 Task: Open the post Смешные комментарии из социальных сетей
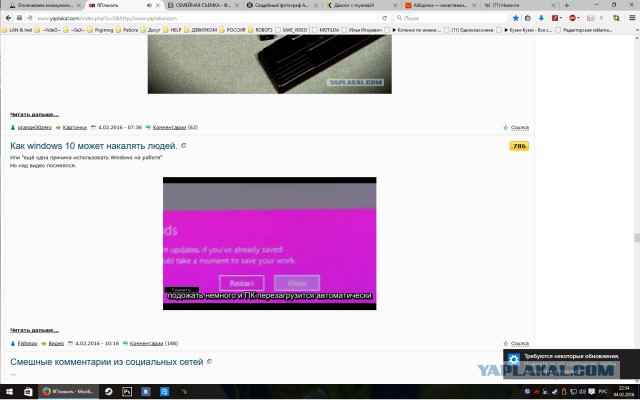click(107, 362)
